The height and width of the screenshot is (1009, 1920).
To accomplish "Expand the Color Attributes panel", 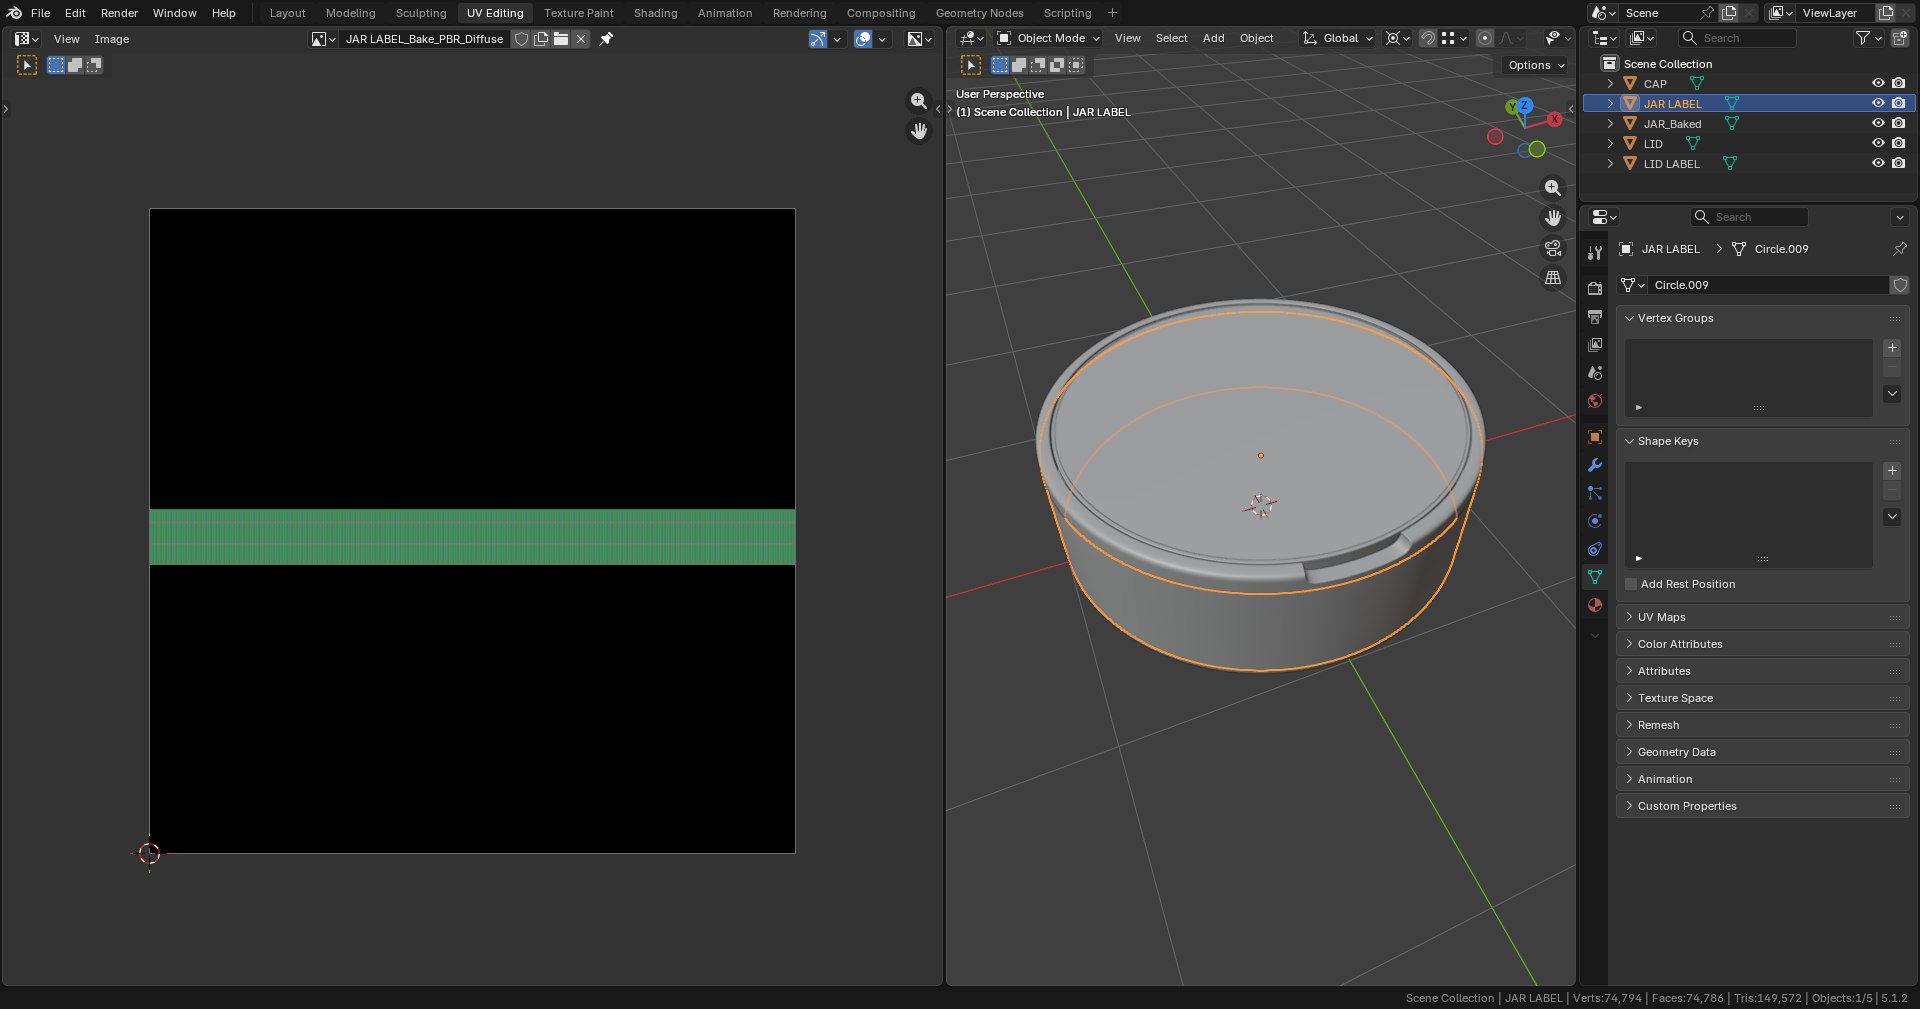I will click(1762, 644).
